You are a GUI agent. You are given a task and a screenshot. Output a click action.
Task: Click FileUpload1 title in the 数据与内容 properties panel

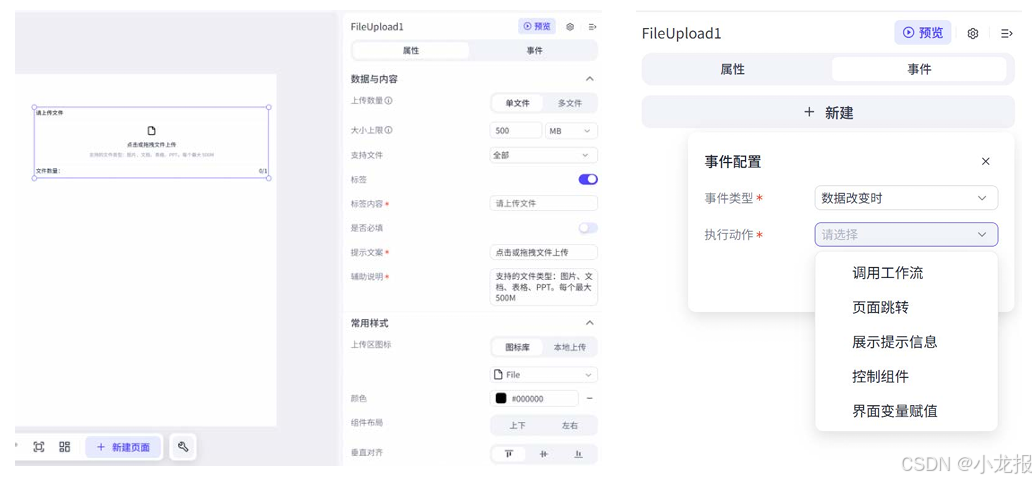point(377,27)
